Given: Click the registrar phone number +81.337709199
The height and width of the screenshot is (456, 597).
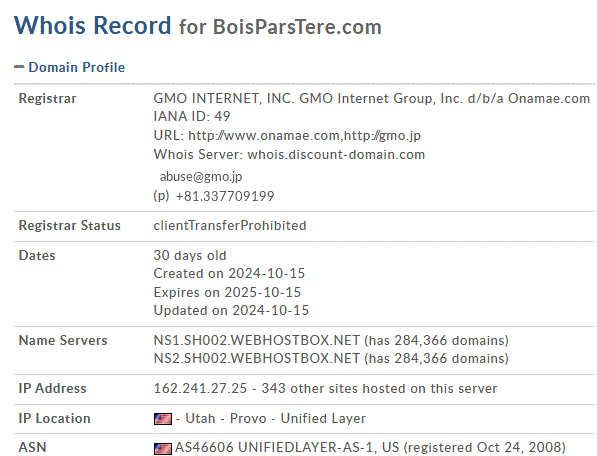Looking at the screenshot, I should pos(225,196).
